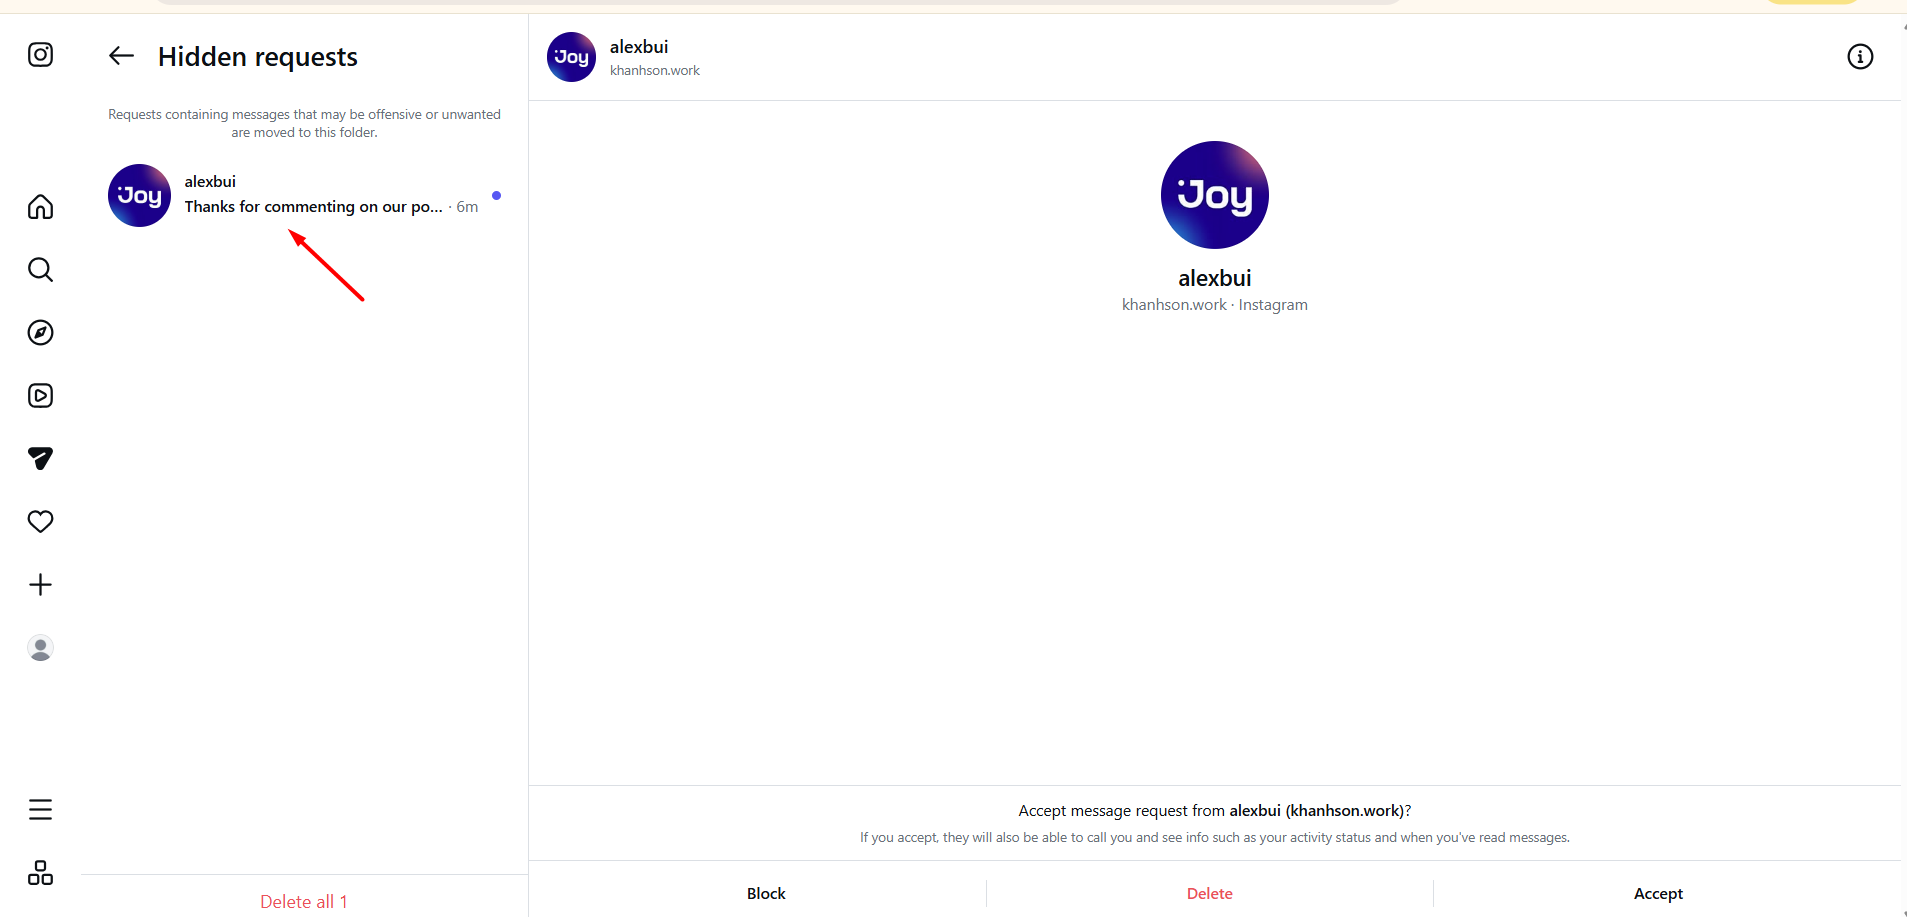The image size is (1907, 917).
Task: Click Delete all 1 link
Action: point(304,901)
